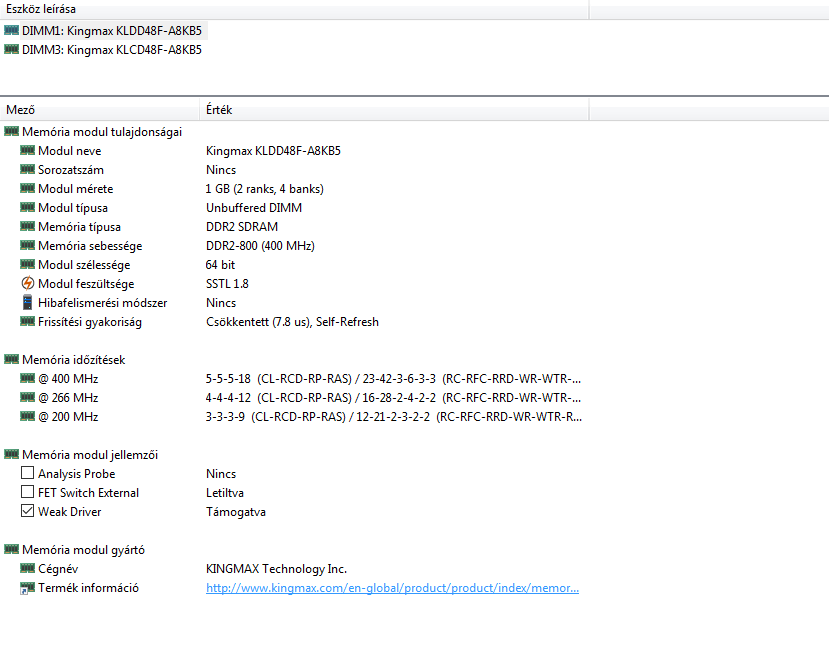Select the value SSTL 1.8
The image size is (829, 650).
pos(227,284)
